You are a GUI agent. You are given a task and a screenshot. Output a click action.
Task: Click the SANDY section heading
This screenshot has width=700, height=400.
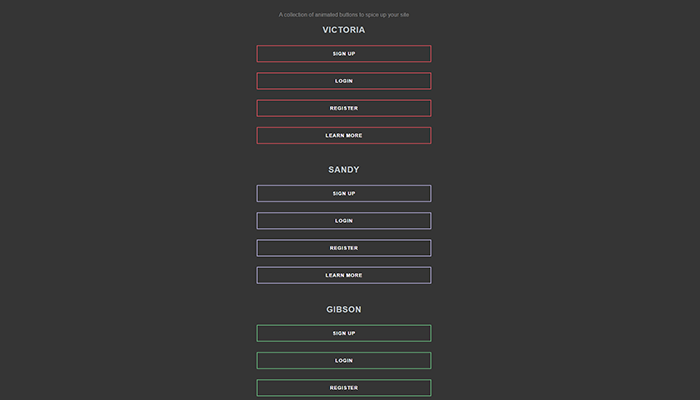pyautogui.click(x=344, y=170)
